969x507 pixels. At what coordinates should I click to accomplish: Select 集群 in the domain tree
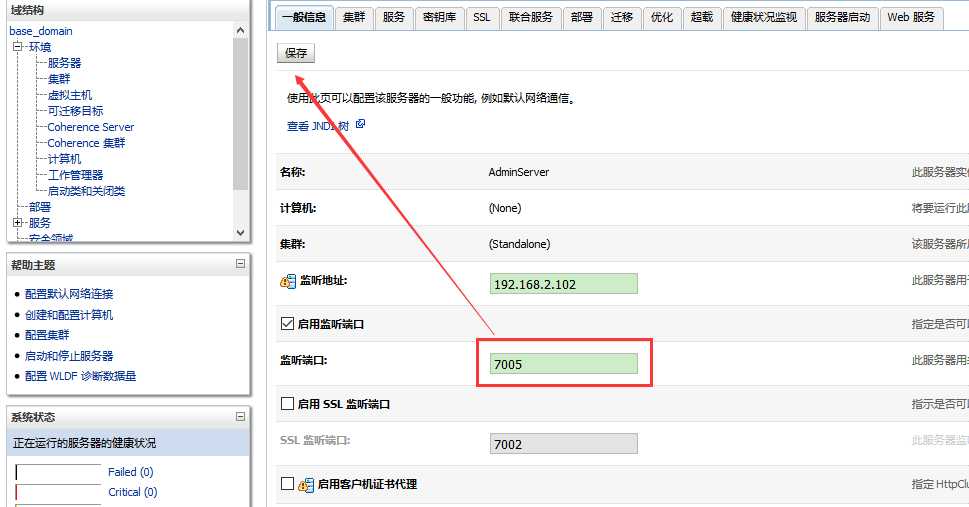(59, 79)
